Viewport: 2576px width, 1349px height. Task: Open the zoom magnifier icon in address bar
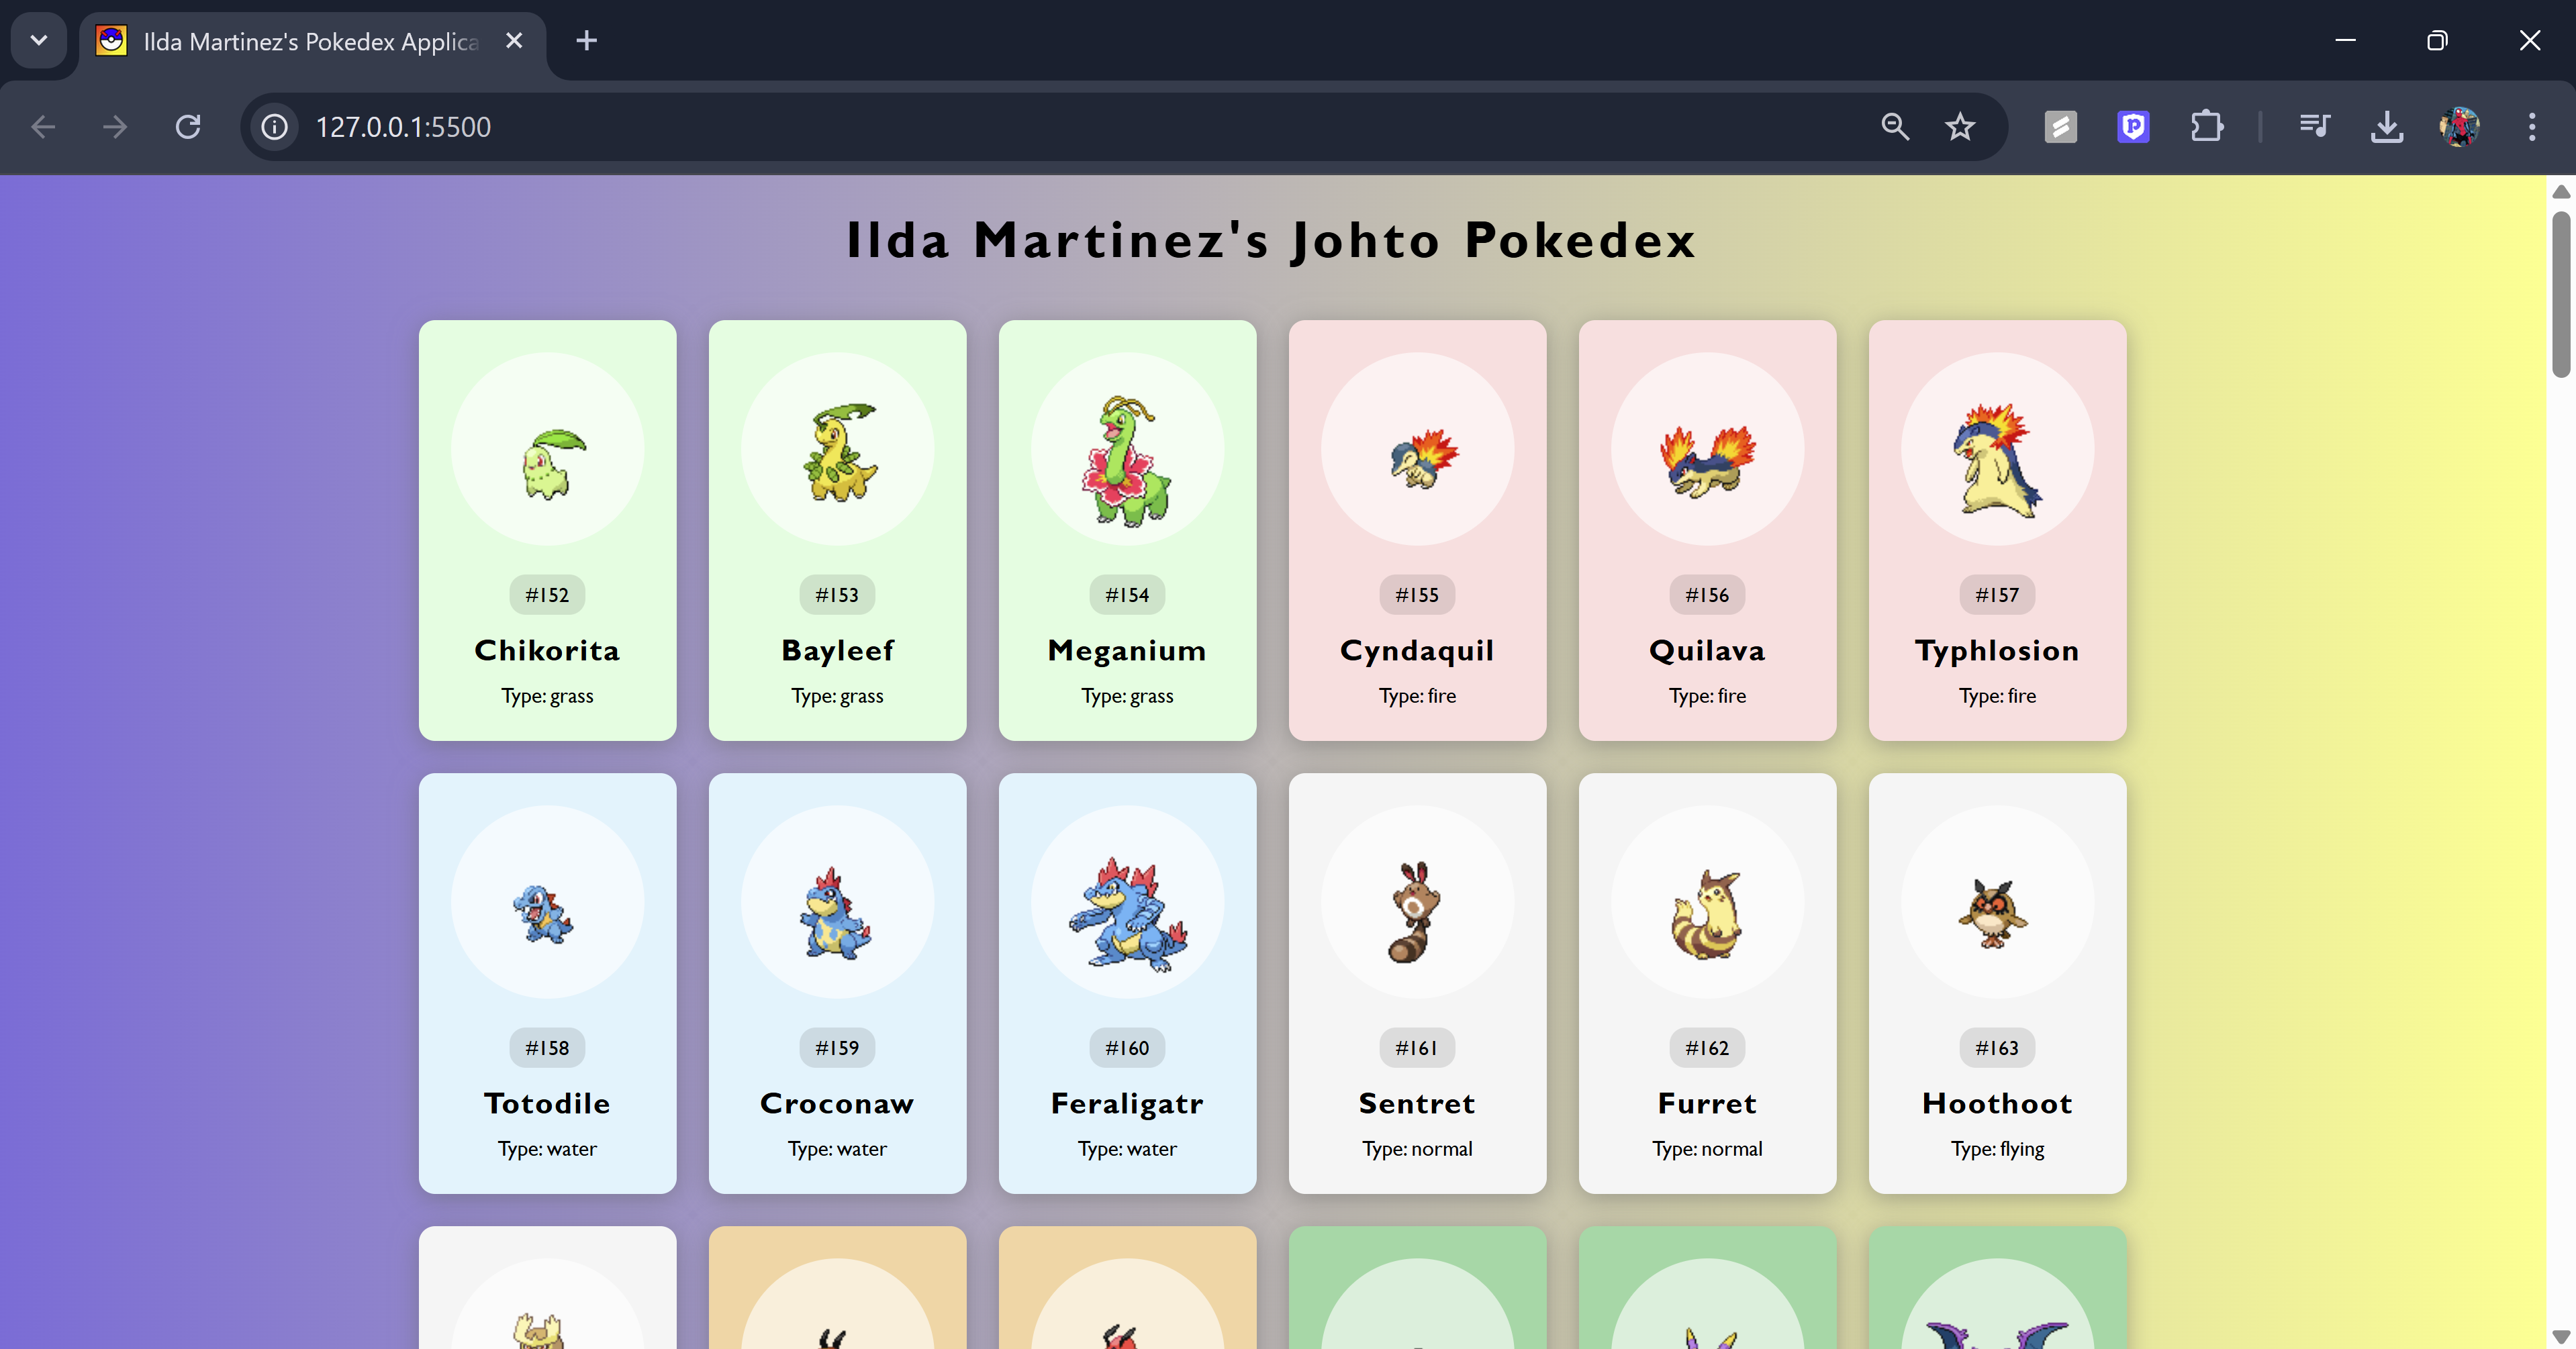1894,127
